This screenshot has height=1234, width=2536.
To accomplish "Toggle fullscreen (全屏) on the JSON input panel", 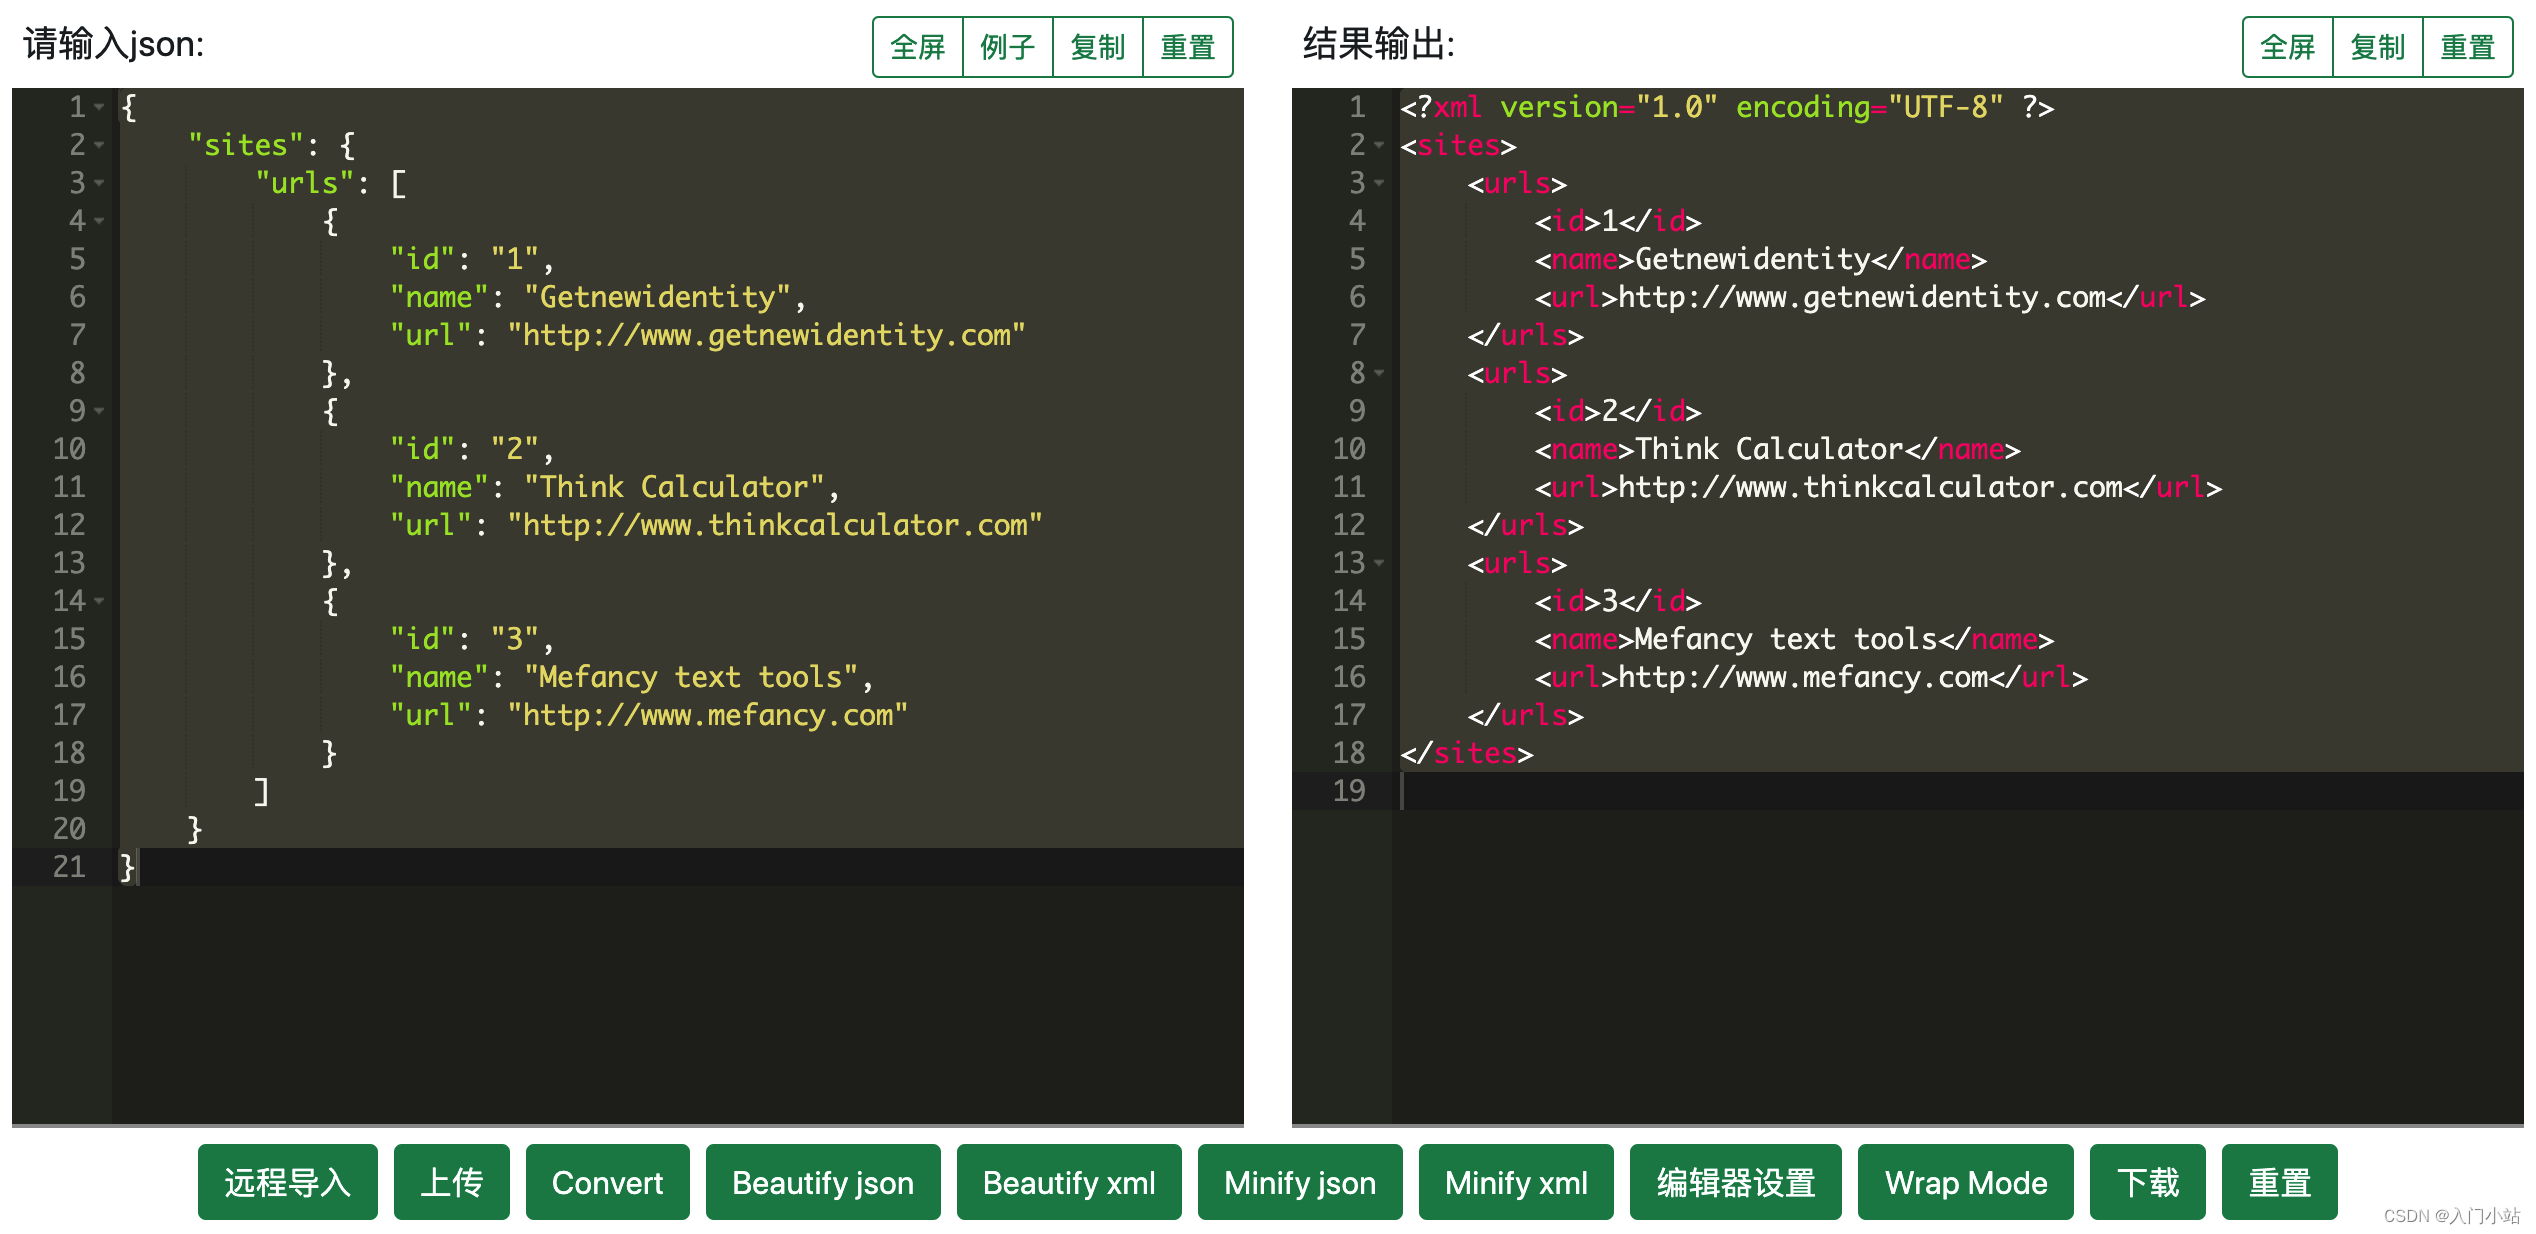I will 916,46.
